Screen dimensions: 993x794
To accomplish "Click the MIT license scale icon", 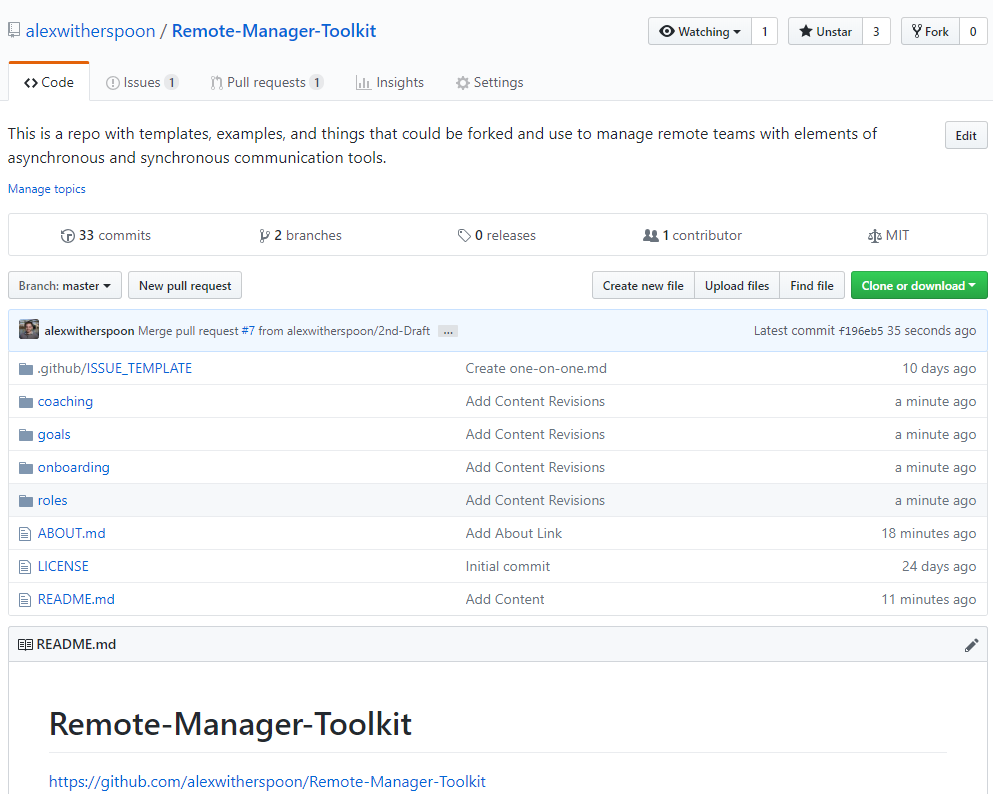I will 875,236.
